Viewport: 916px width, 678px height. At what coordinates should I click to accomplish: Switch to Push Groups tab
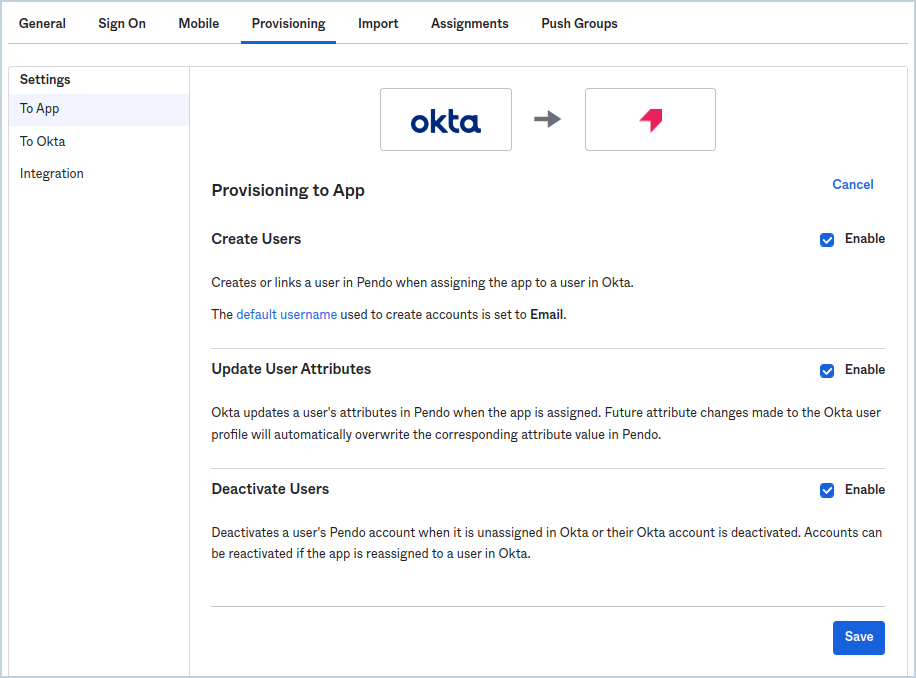click(x=579, y=23)
